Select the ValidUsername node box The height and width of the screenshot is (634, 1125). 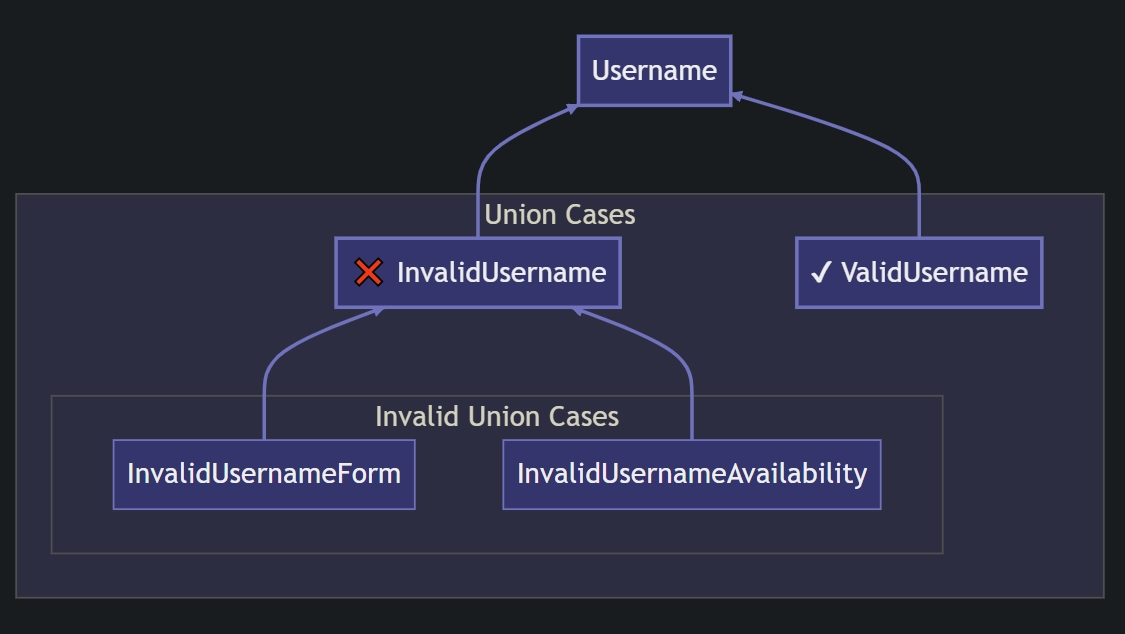919,273
